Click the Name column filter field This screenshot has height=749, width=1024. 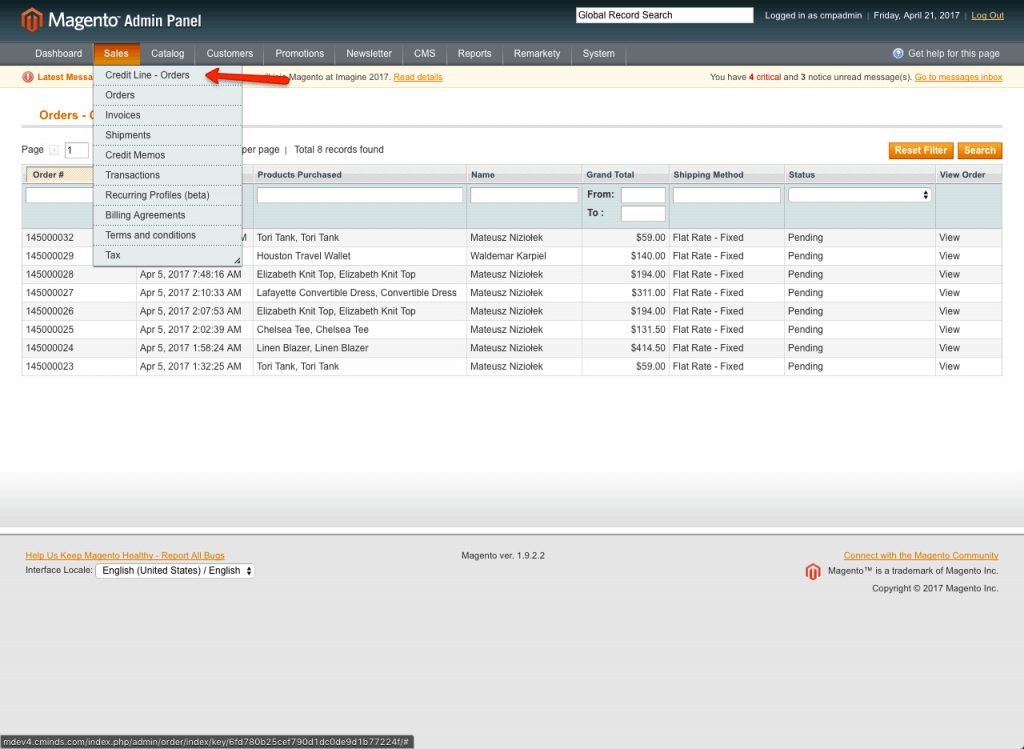(524, 195)
